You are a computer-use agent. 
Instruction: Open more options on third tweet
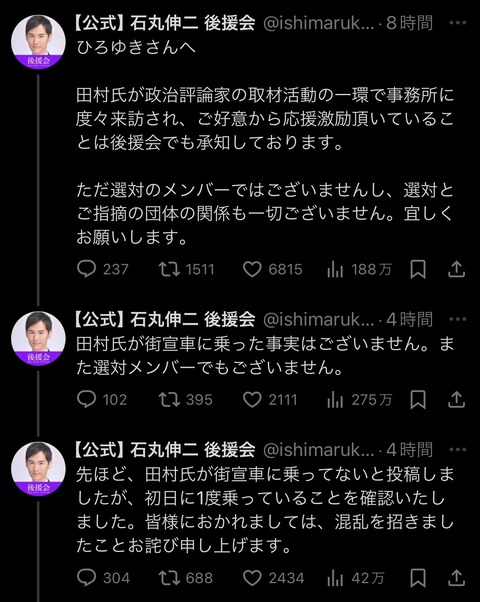pos(458,449)
